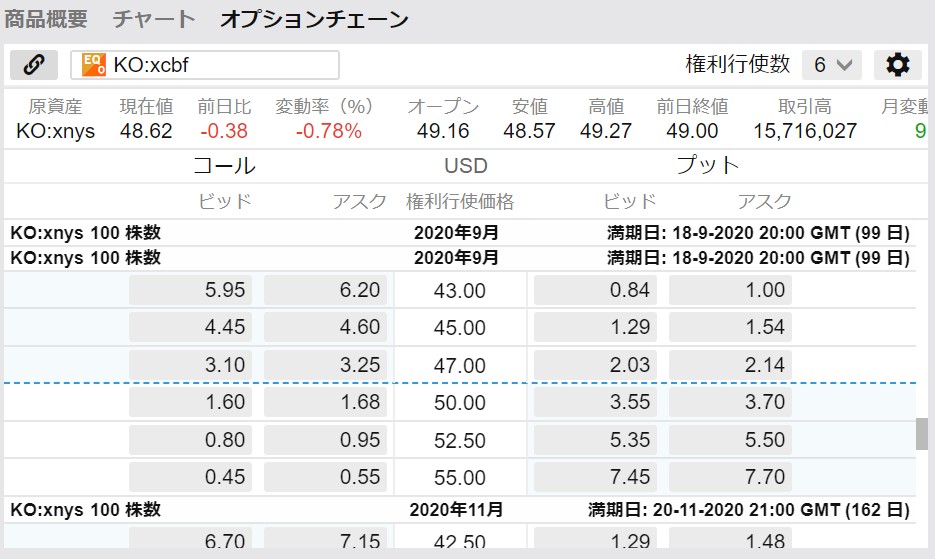Click the 原資産 KO:xnys label

click(55, 131)
